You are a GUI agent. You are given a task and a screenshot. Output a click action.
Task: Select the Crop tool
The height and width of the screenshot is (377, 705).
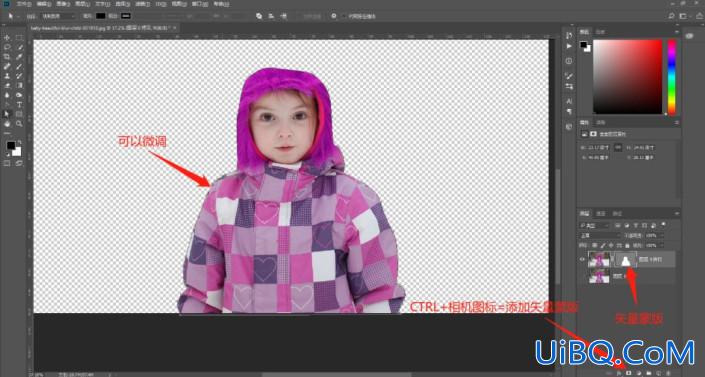coord(7,57)
